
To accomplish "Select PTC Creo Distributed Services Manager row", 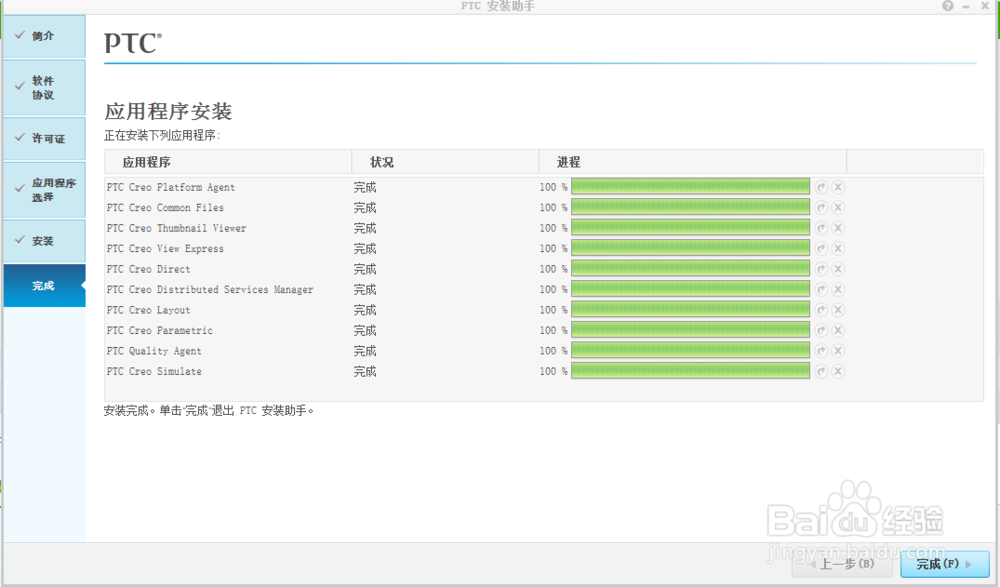I will tap(210, 290).
